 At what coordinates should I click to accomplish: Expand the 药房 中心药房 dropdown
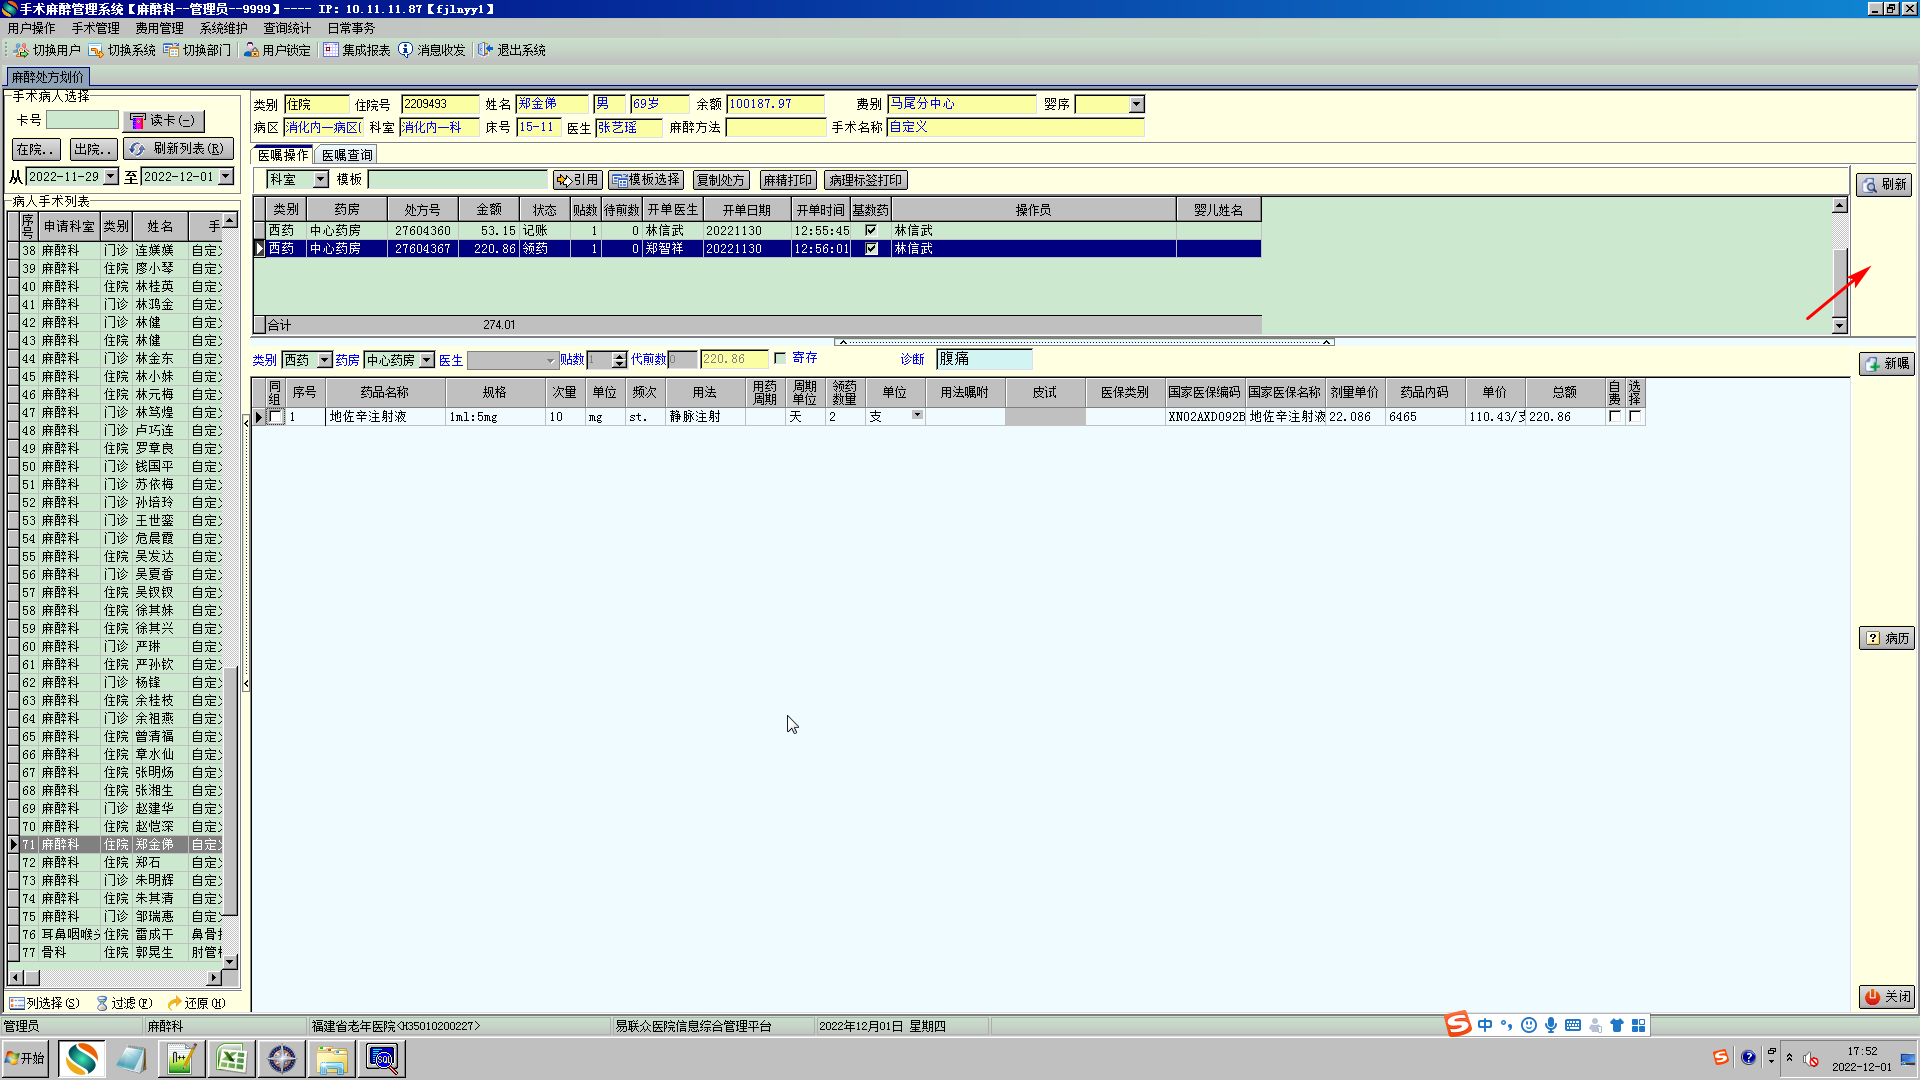[x=427, y=360]
